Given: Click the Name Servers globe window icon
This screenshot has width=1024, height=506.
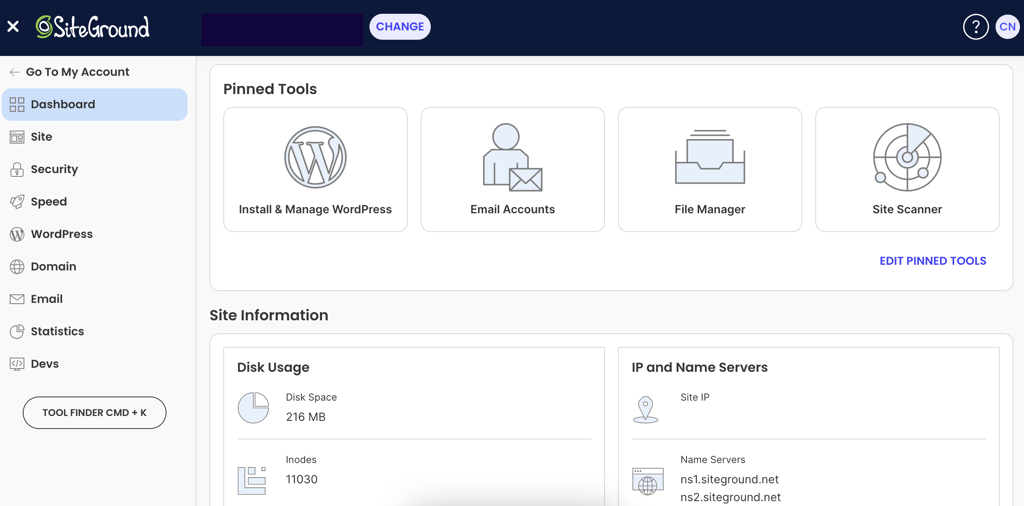Looking at the screenshot, I should 647,481.
